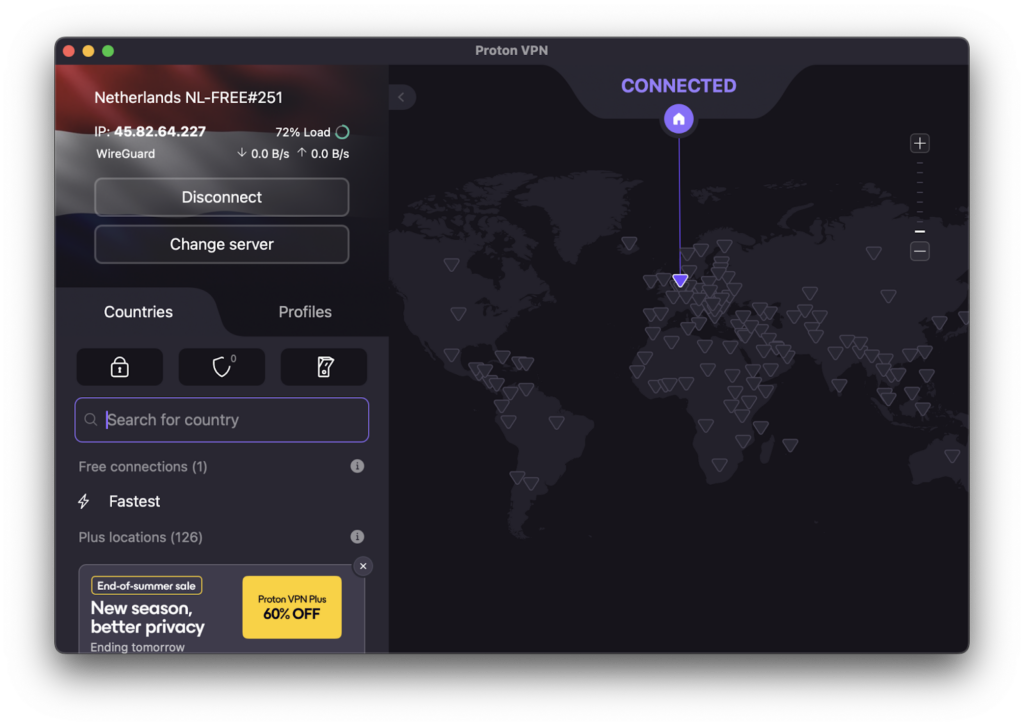Click the home icon under CONNECTED
This screenshot has height=726, width=1024.
(679, 119)
